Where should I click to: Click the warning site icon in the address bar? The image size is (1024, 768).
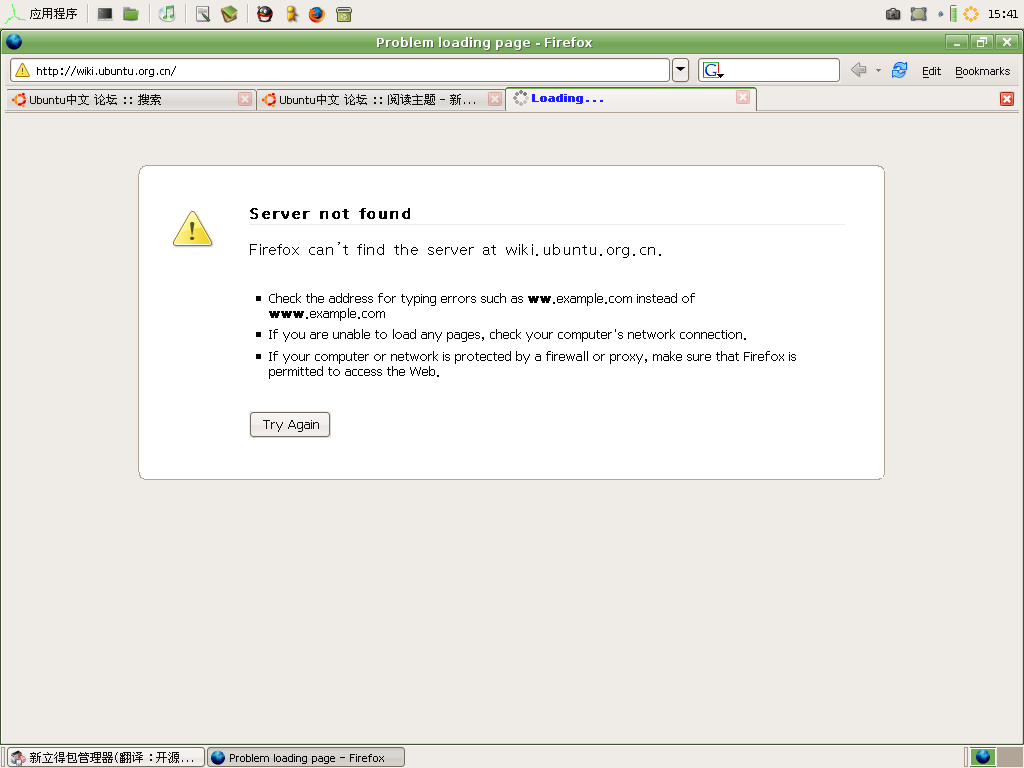click(x=22, y=71)
